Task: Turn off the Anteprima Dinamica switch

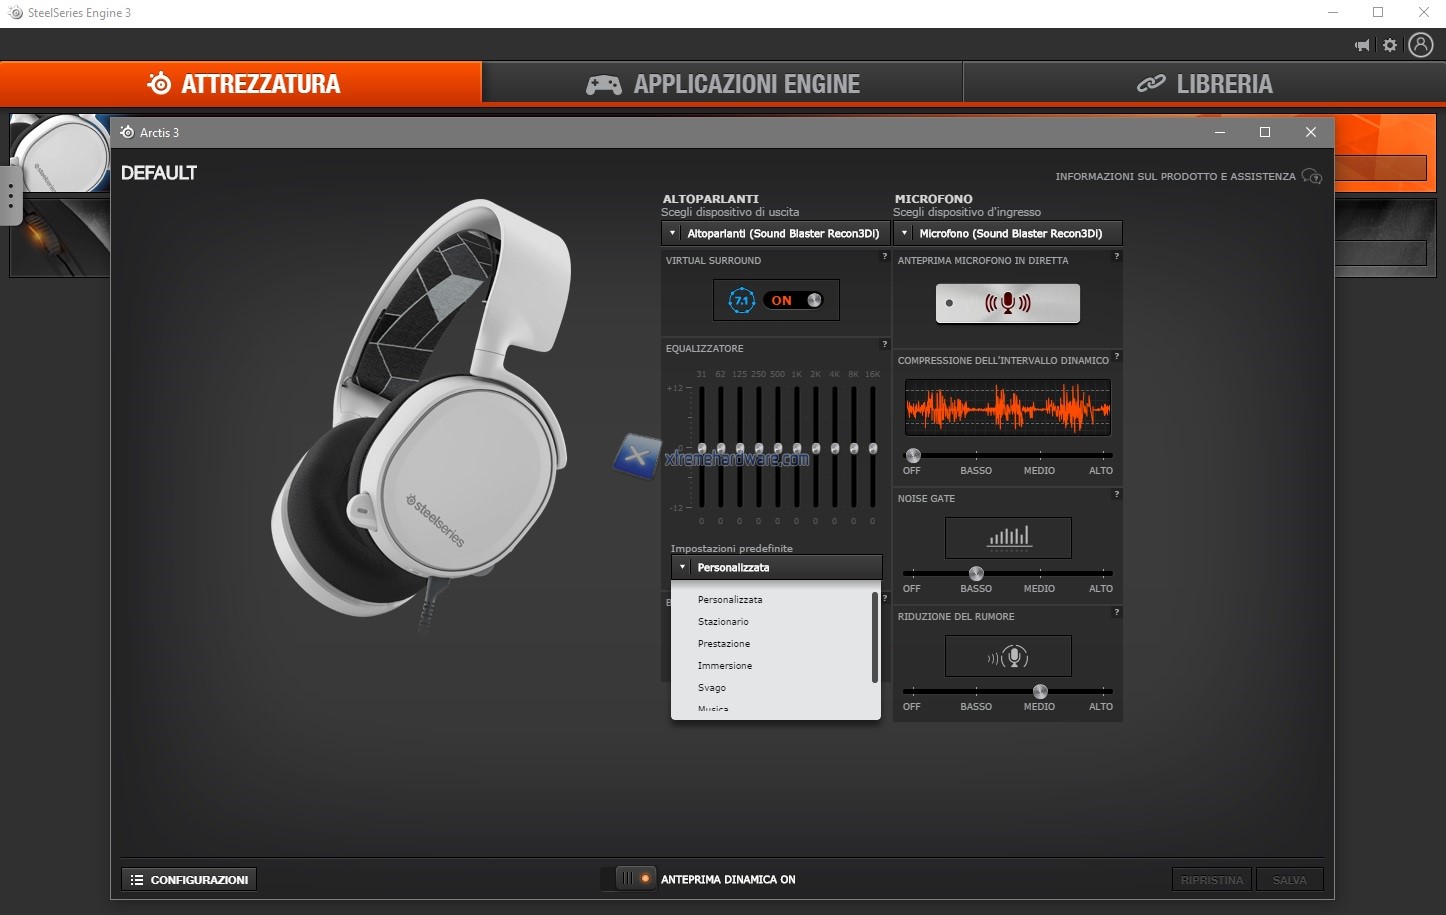Action: tap(633, 879)
